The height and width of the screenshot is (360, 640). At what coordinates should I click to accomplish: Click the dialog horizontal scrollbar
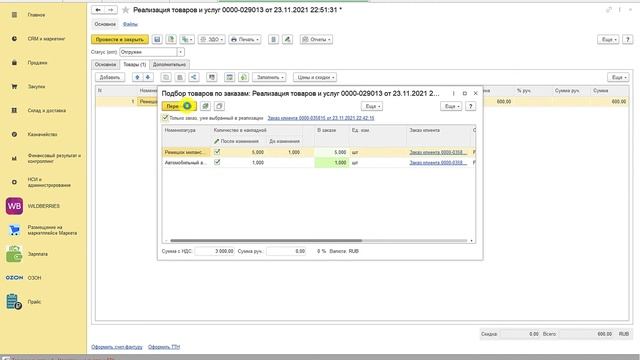click(266, 241)
